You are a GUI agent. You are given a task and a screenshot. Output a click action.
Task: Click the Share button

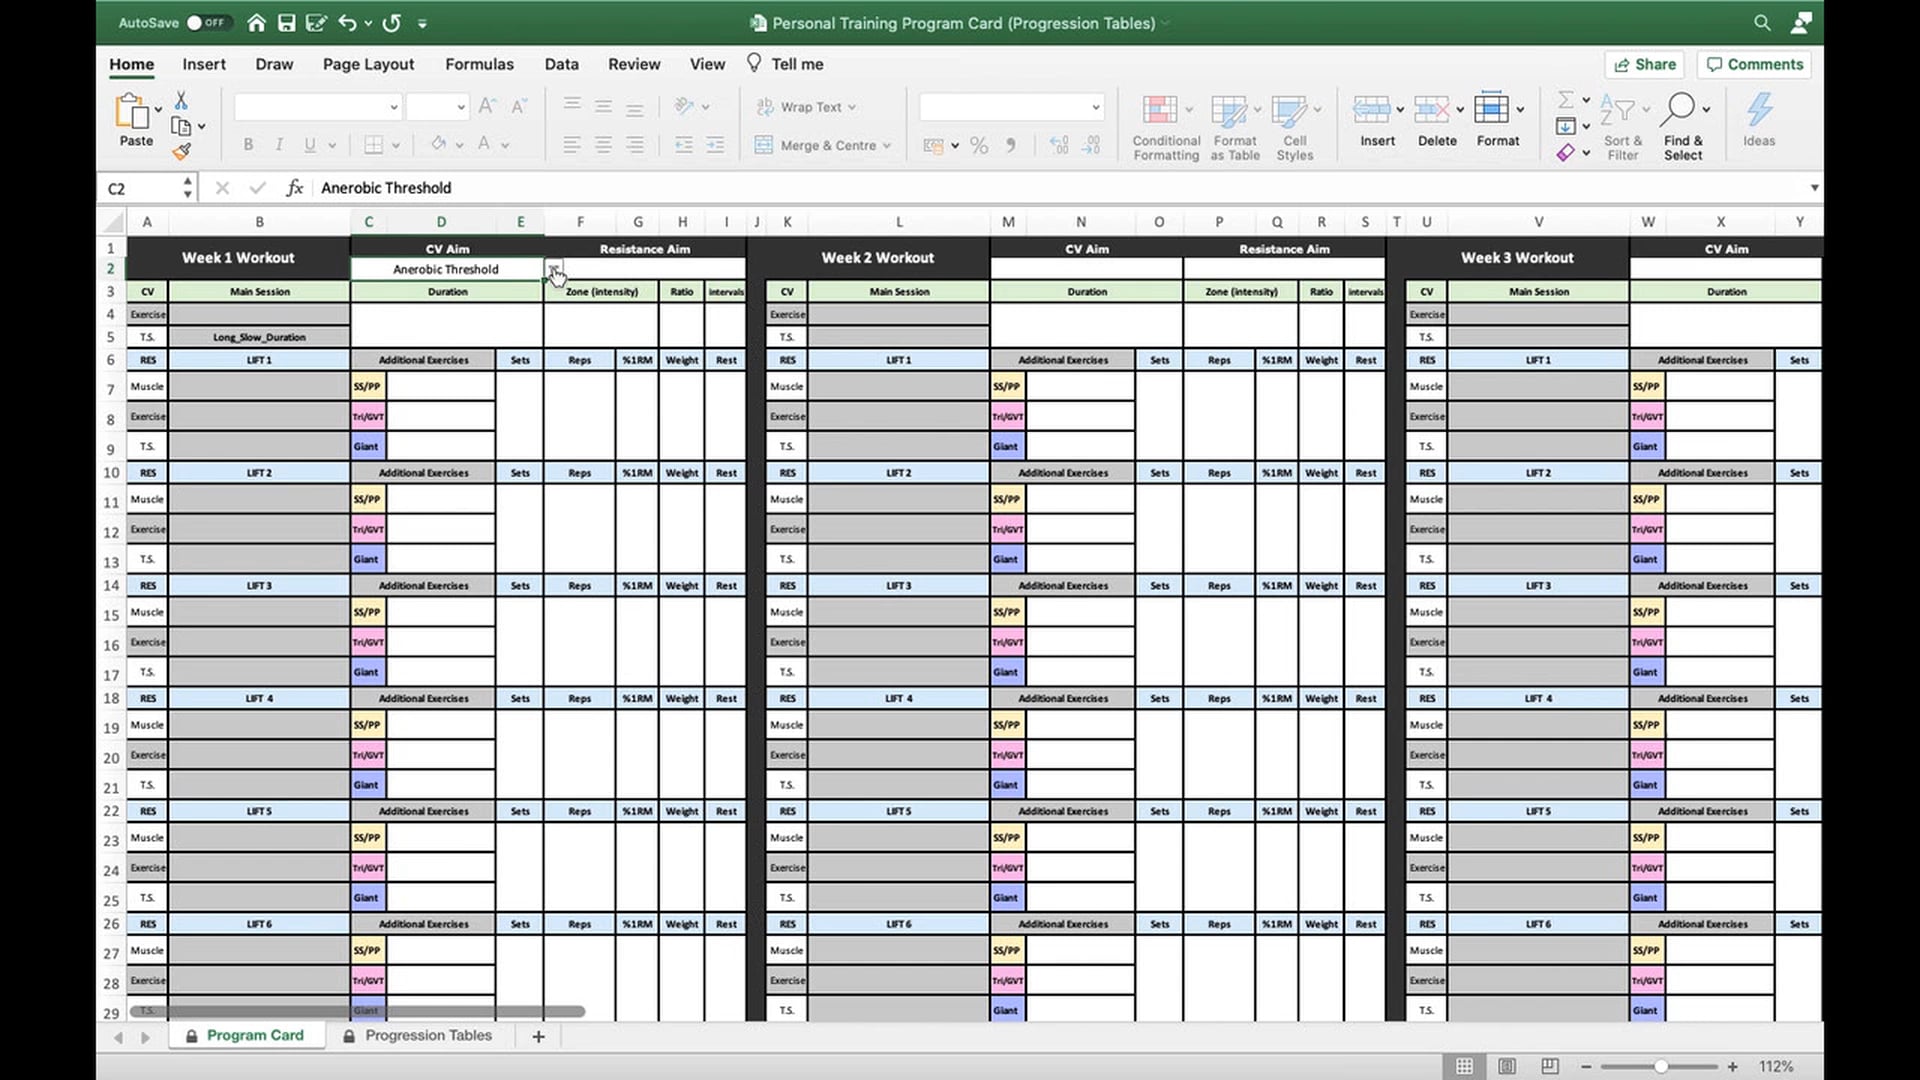(x=1645, y=64)
